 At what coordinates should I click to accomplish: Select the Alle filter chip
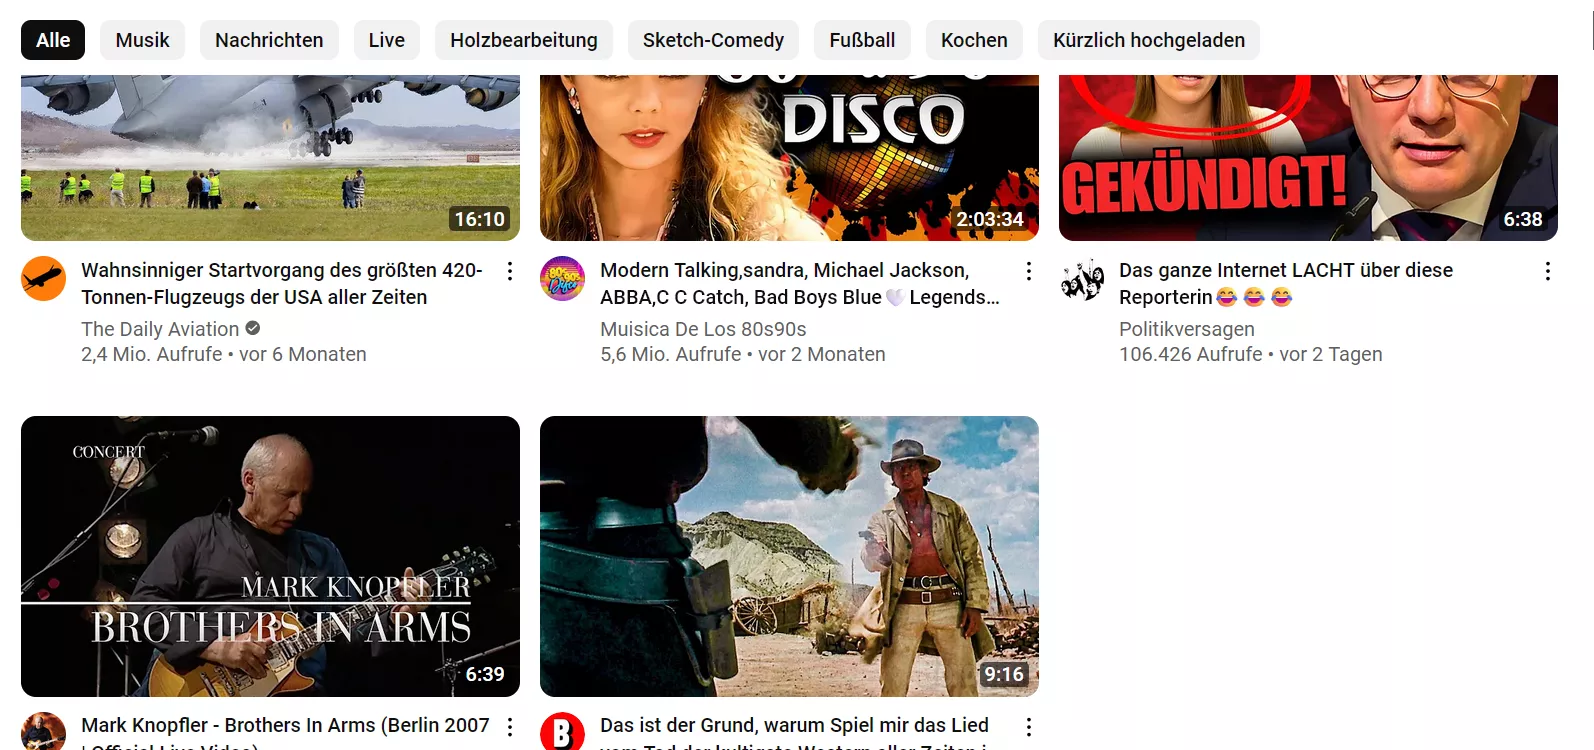(x=53, y=40)
